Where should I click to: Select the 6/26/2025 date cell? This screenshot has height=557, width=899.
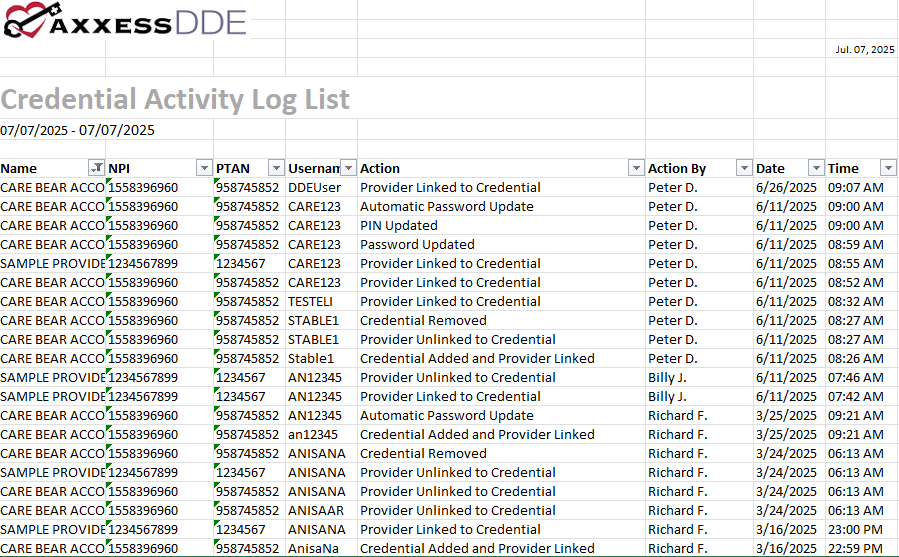pyautogui.click(x=786, y=188)
